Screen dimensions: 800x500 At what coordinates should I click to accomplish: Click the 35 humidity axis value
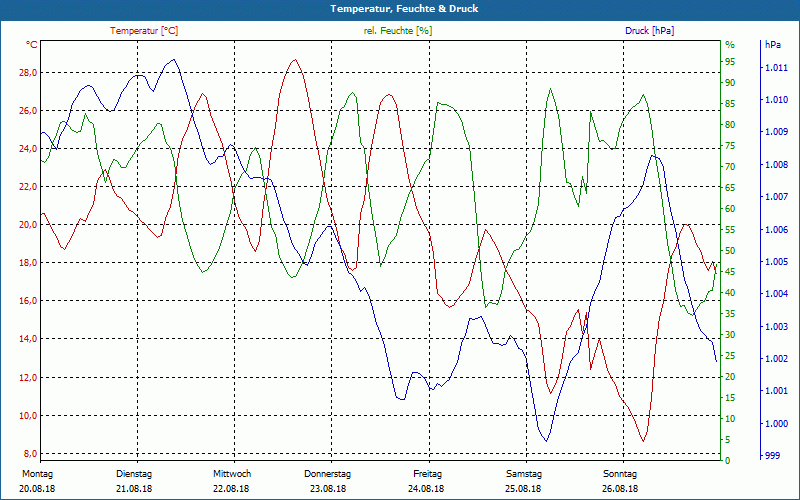(x=731, y=314)
